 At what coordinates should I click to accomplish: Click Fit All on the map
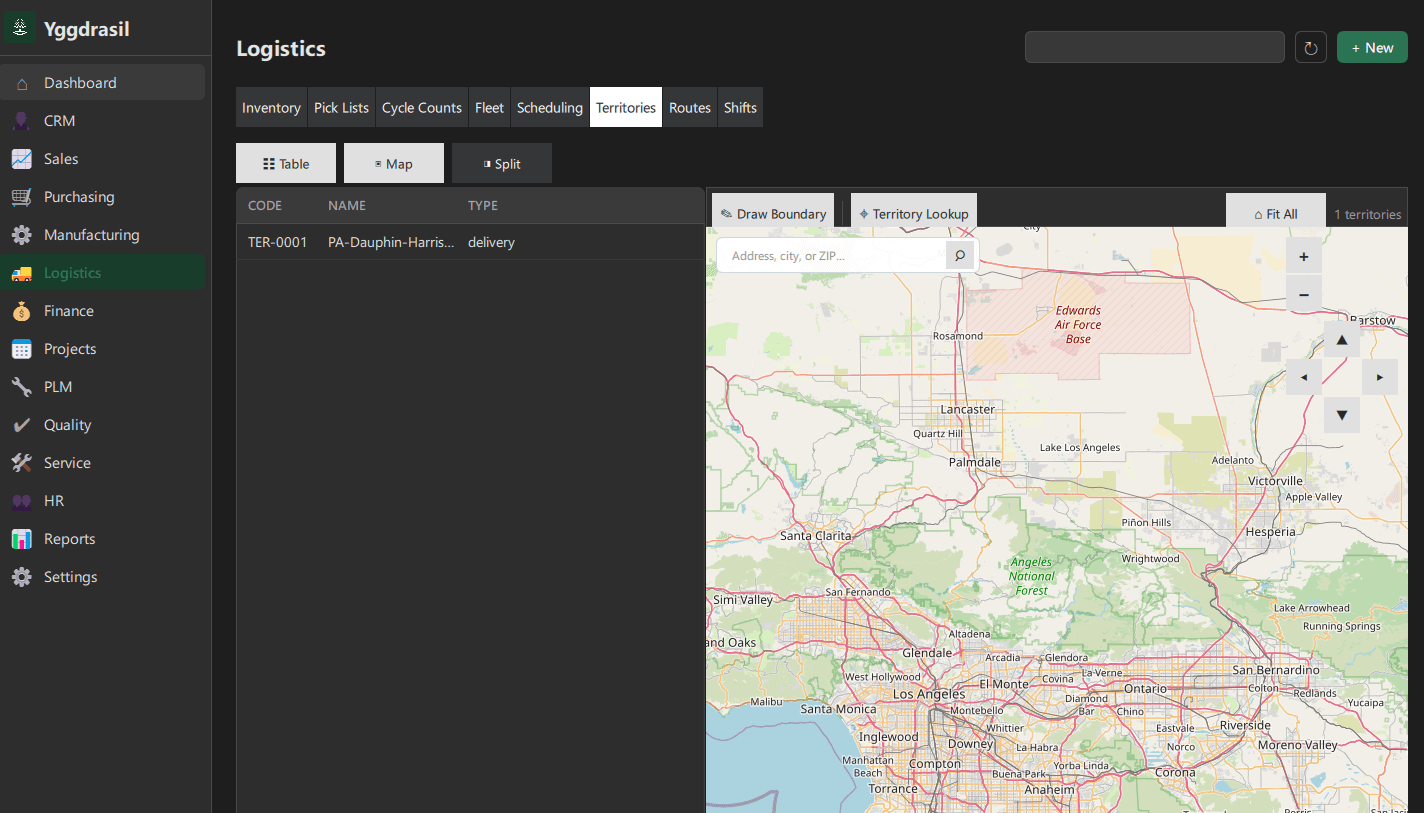[x=1275, y=212]
